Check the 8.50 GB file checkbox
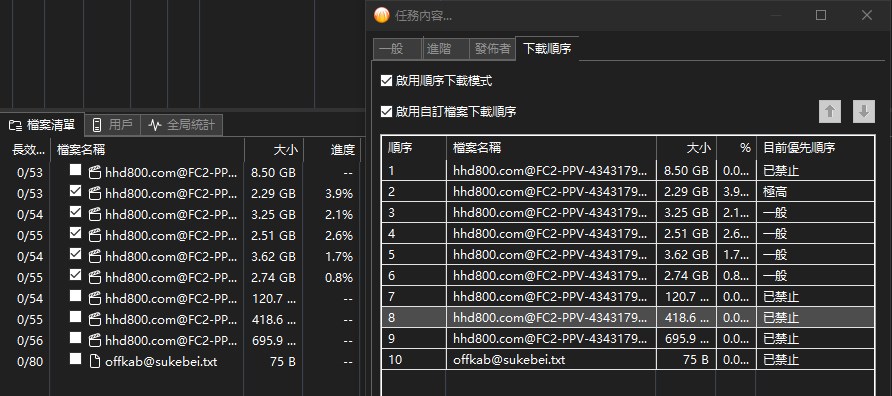892x396 pixels. 76,170
